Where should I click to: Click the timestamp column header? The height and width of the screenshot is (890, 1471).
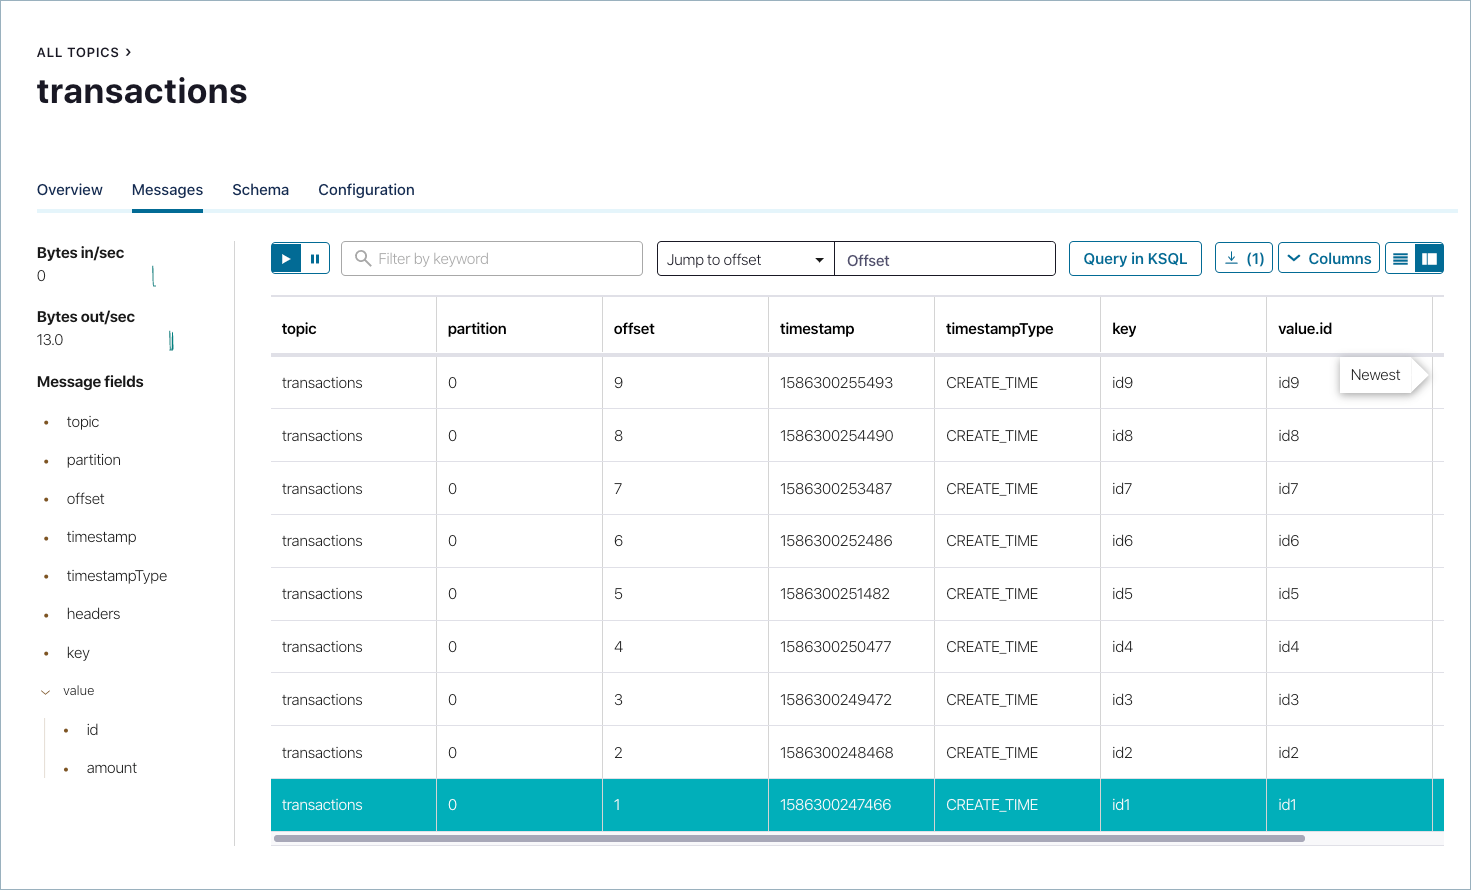[817, 329]
